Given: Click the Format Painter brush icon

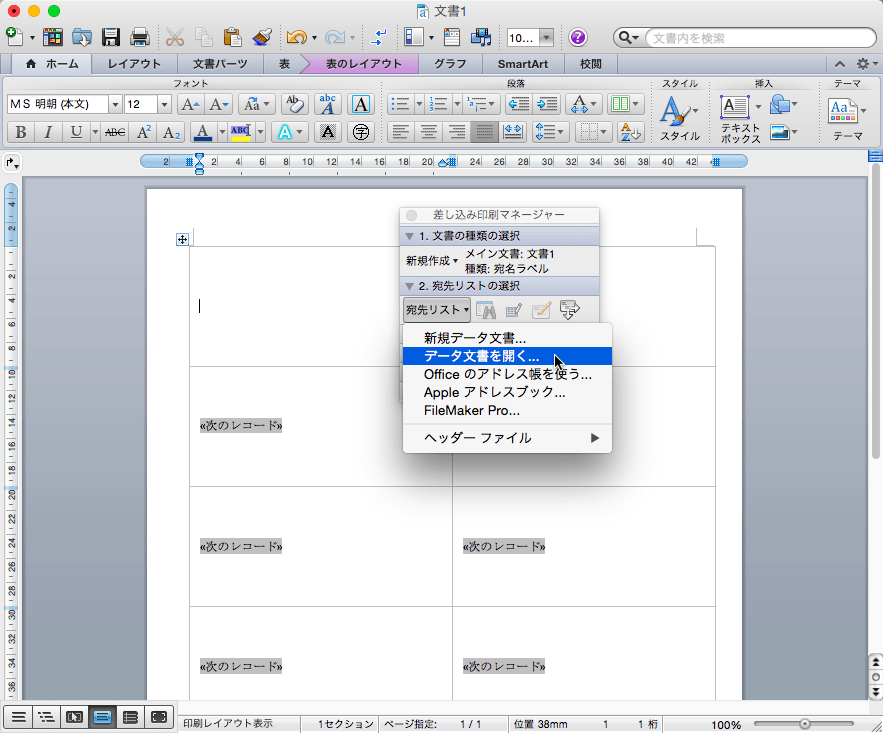Looking at the screenshot, I should (x=262, y=38).
